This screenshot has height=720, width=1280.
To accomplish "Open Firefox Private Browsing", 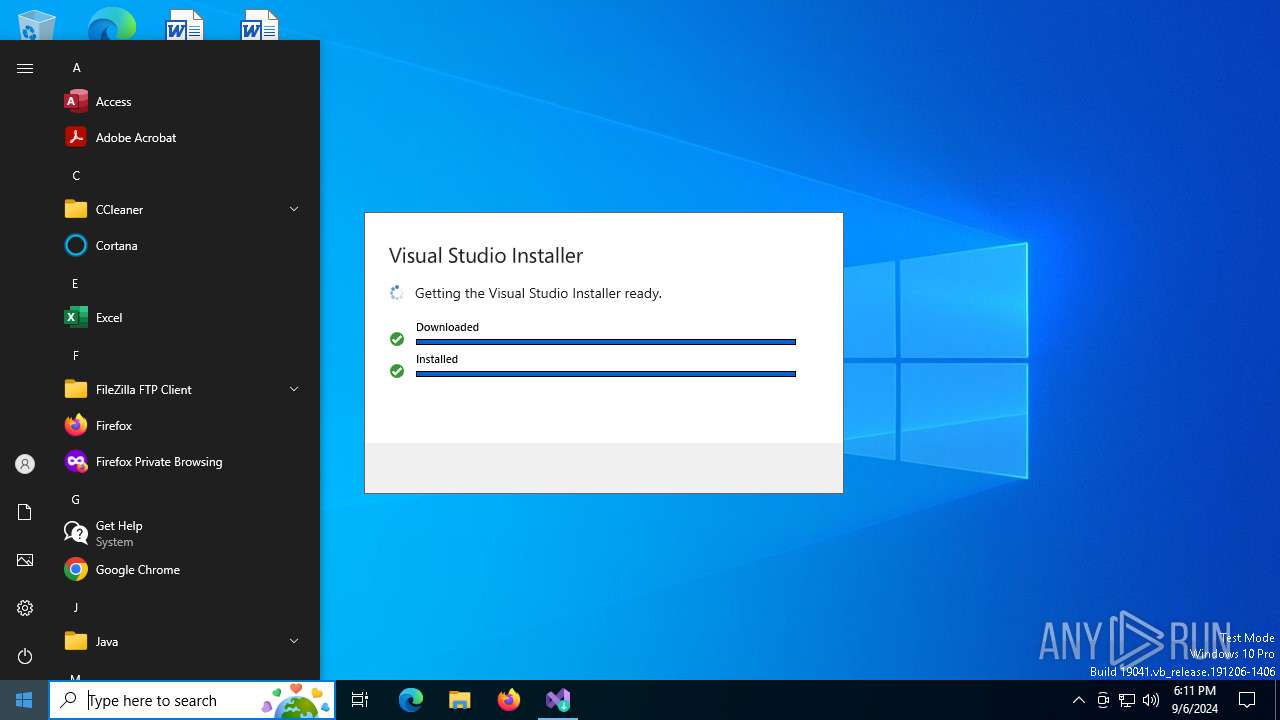I will 184,461.
